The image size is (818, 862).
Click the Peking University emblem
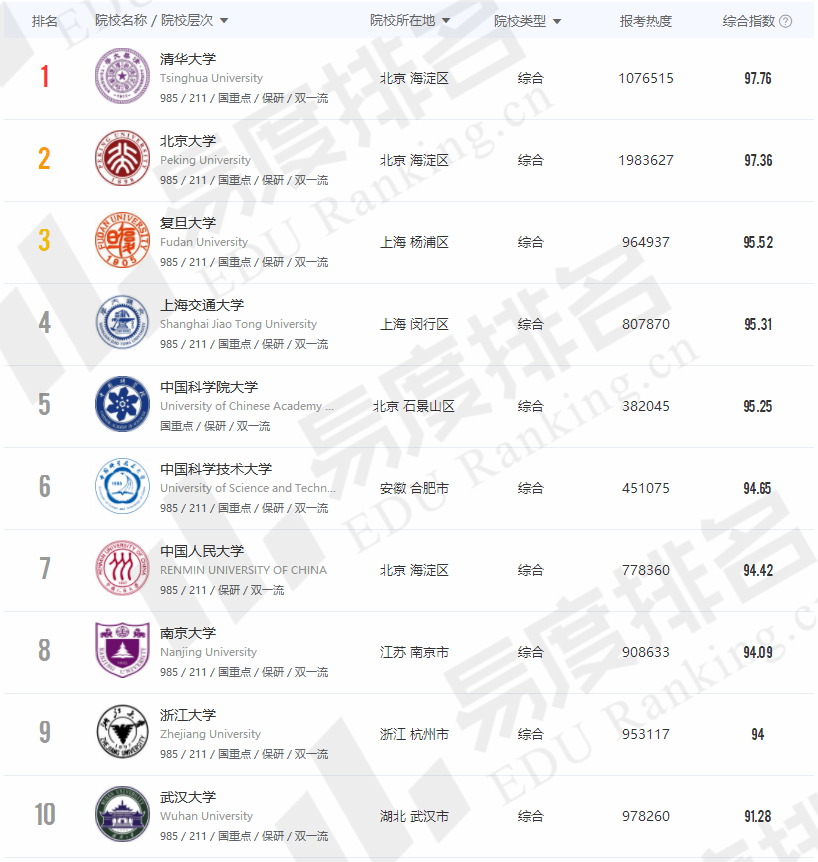[x=122, y=159]
